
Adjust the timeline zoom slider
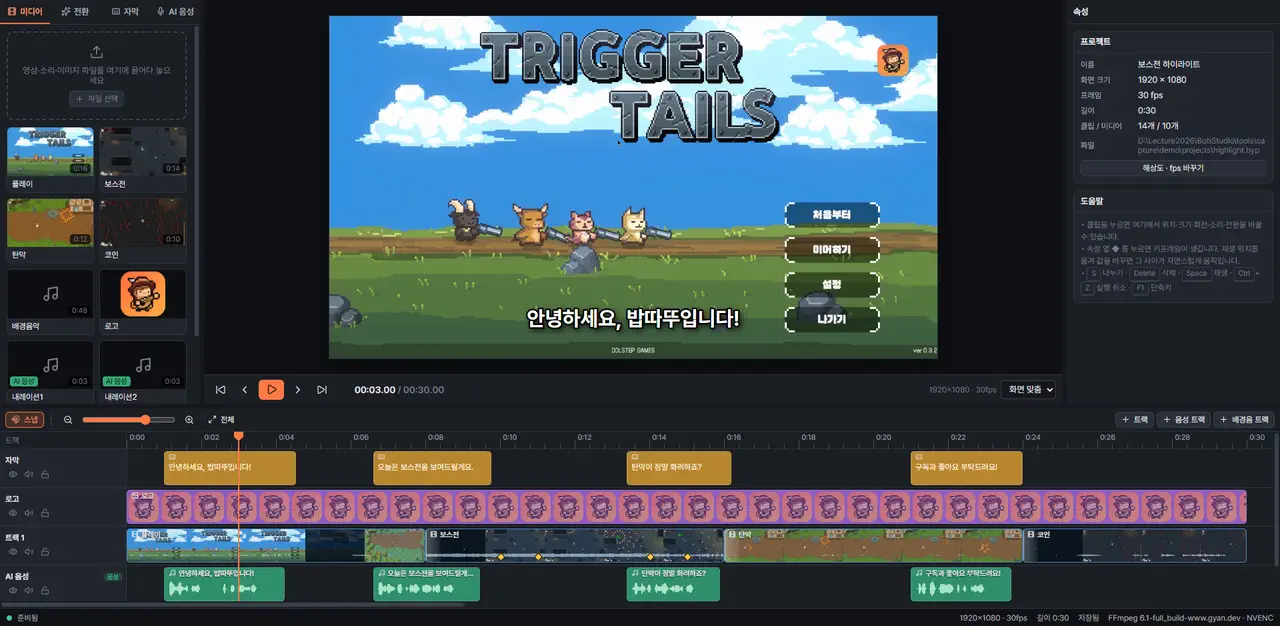(x=129, y=420)
